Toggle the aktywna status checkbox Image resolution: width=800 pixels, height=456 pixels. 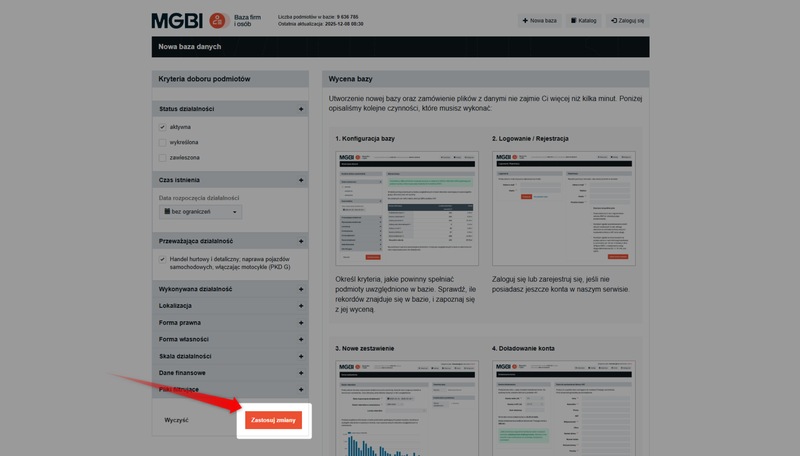tap(162, 127)
